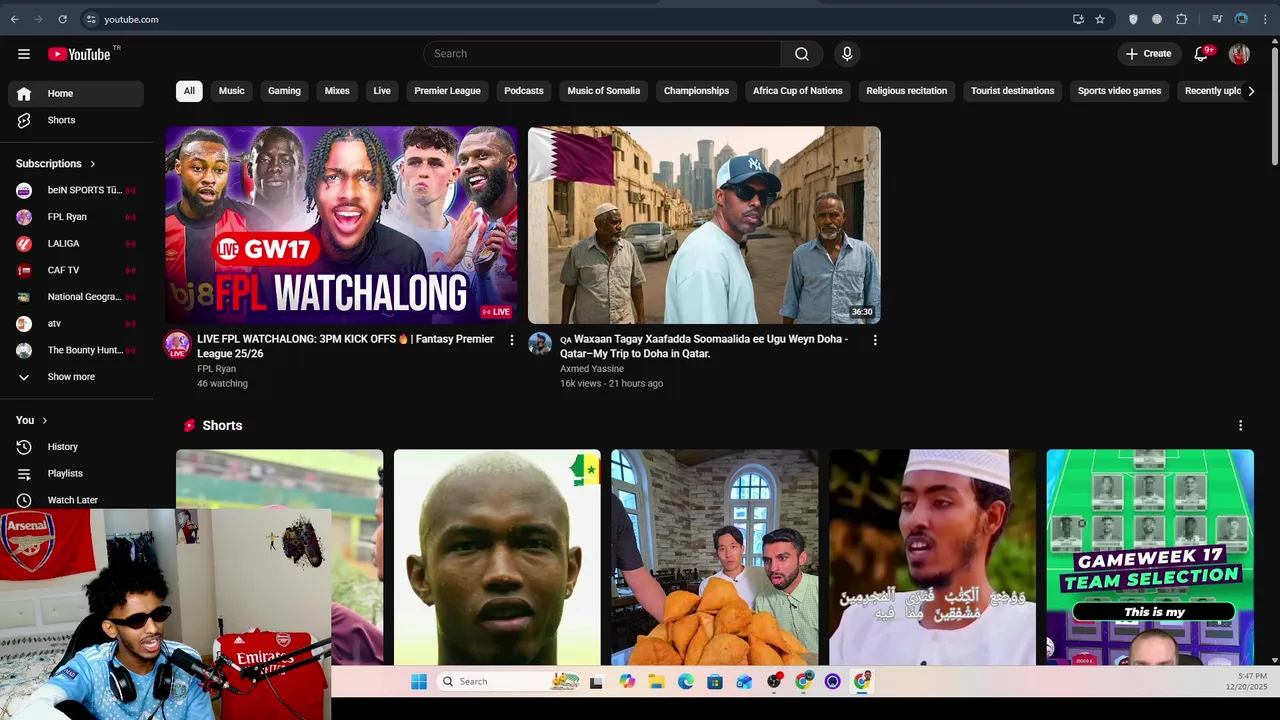Open FPL Ryan subscription in sidebar
The image size is (1280, 720).
76,217
